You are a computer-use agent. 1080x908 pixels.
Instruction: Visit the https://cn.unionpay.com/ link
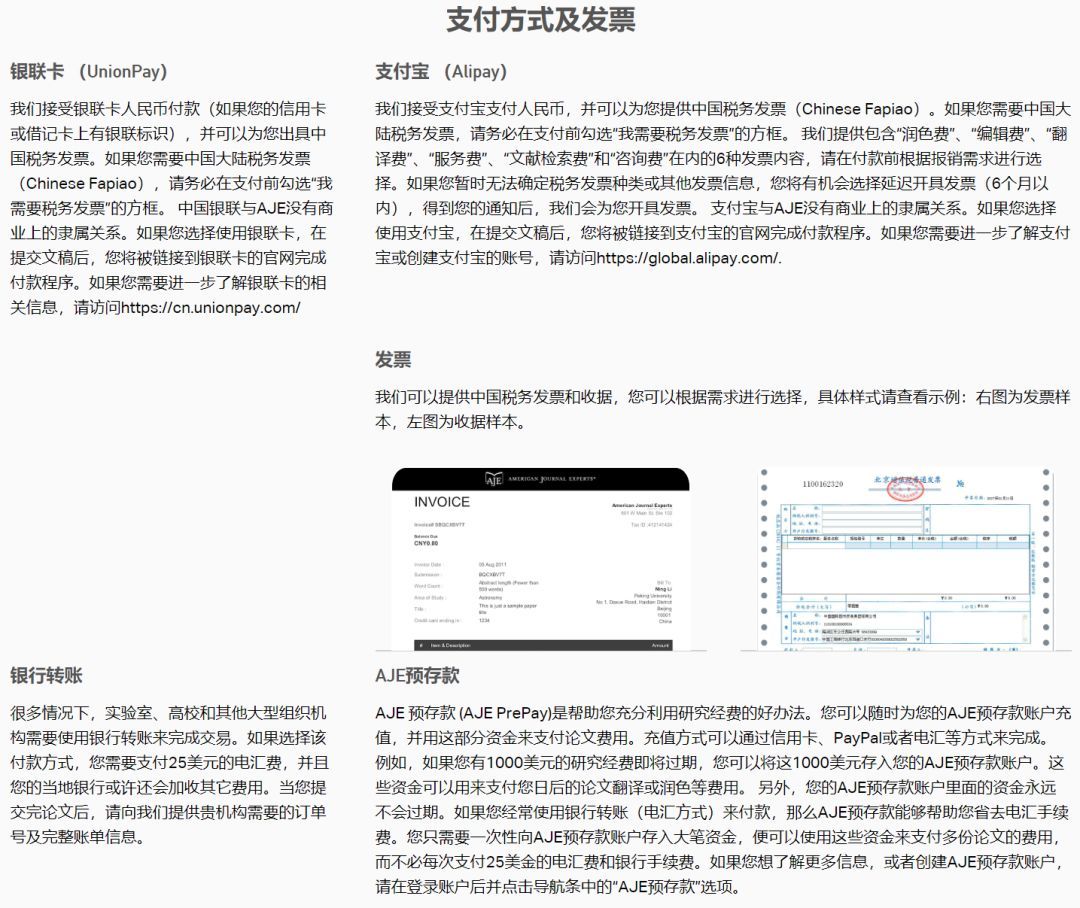tap(211, 307)
